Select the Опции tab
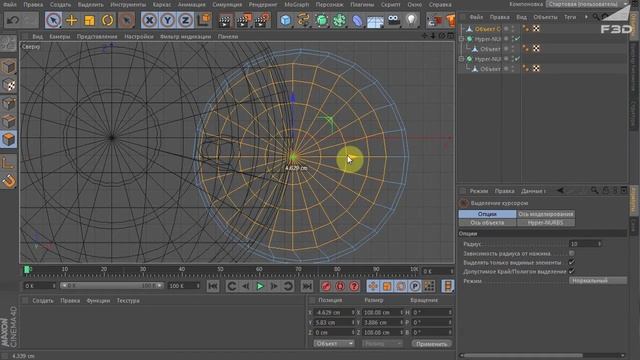Viewport: 640px width, 360px height. pyautogui.click(x=487, y=214)
